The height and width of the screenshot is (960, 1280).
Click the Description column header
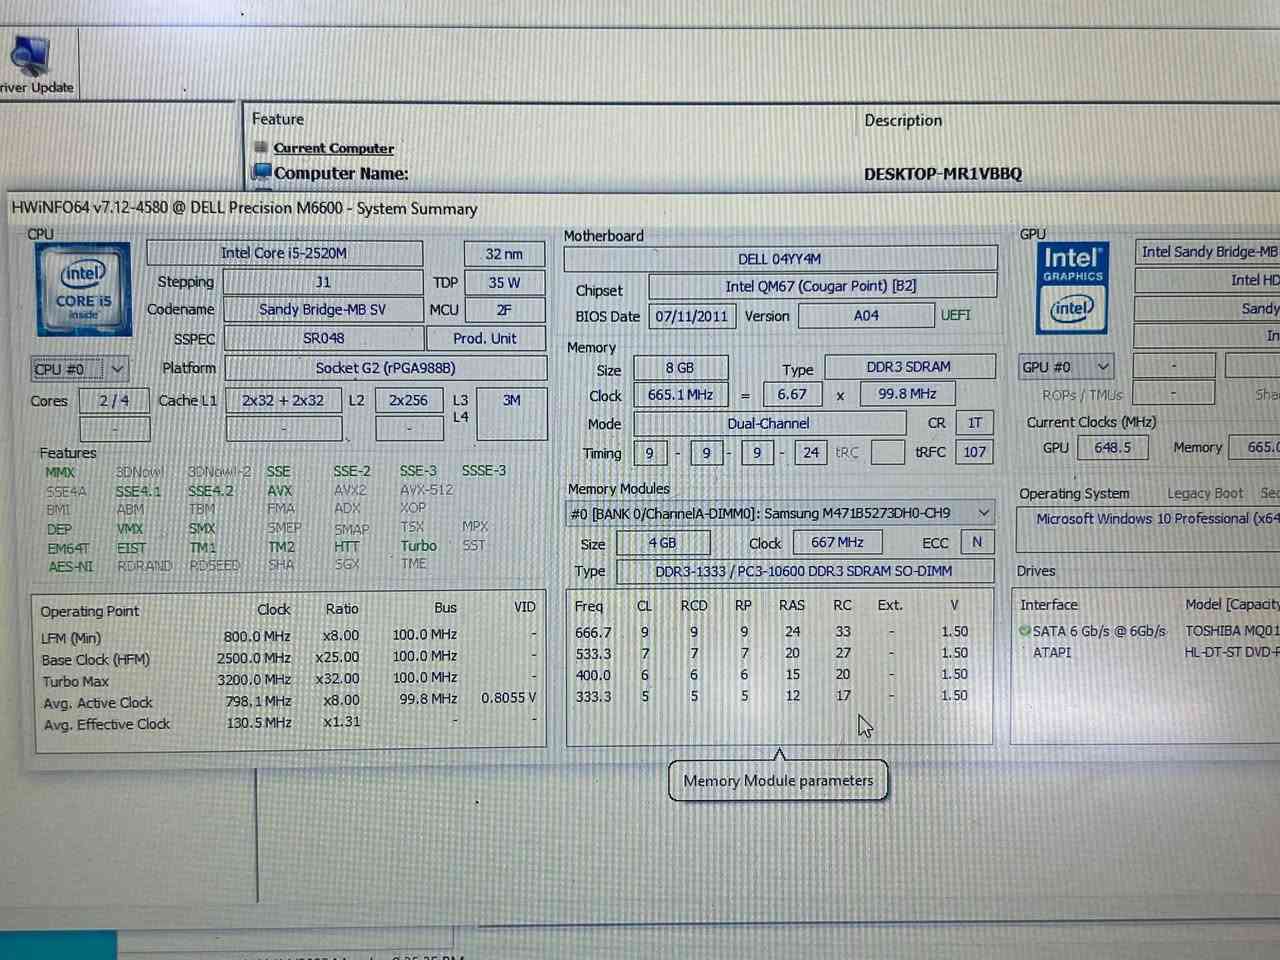pos(903,120)
